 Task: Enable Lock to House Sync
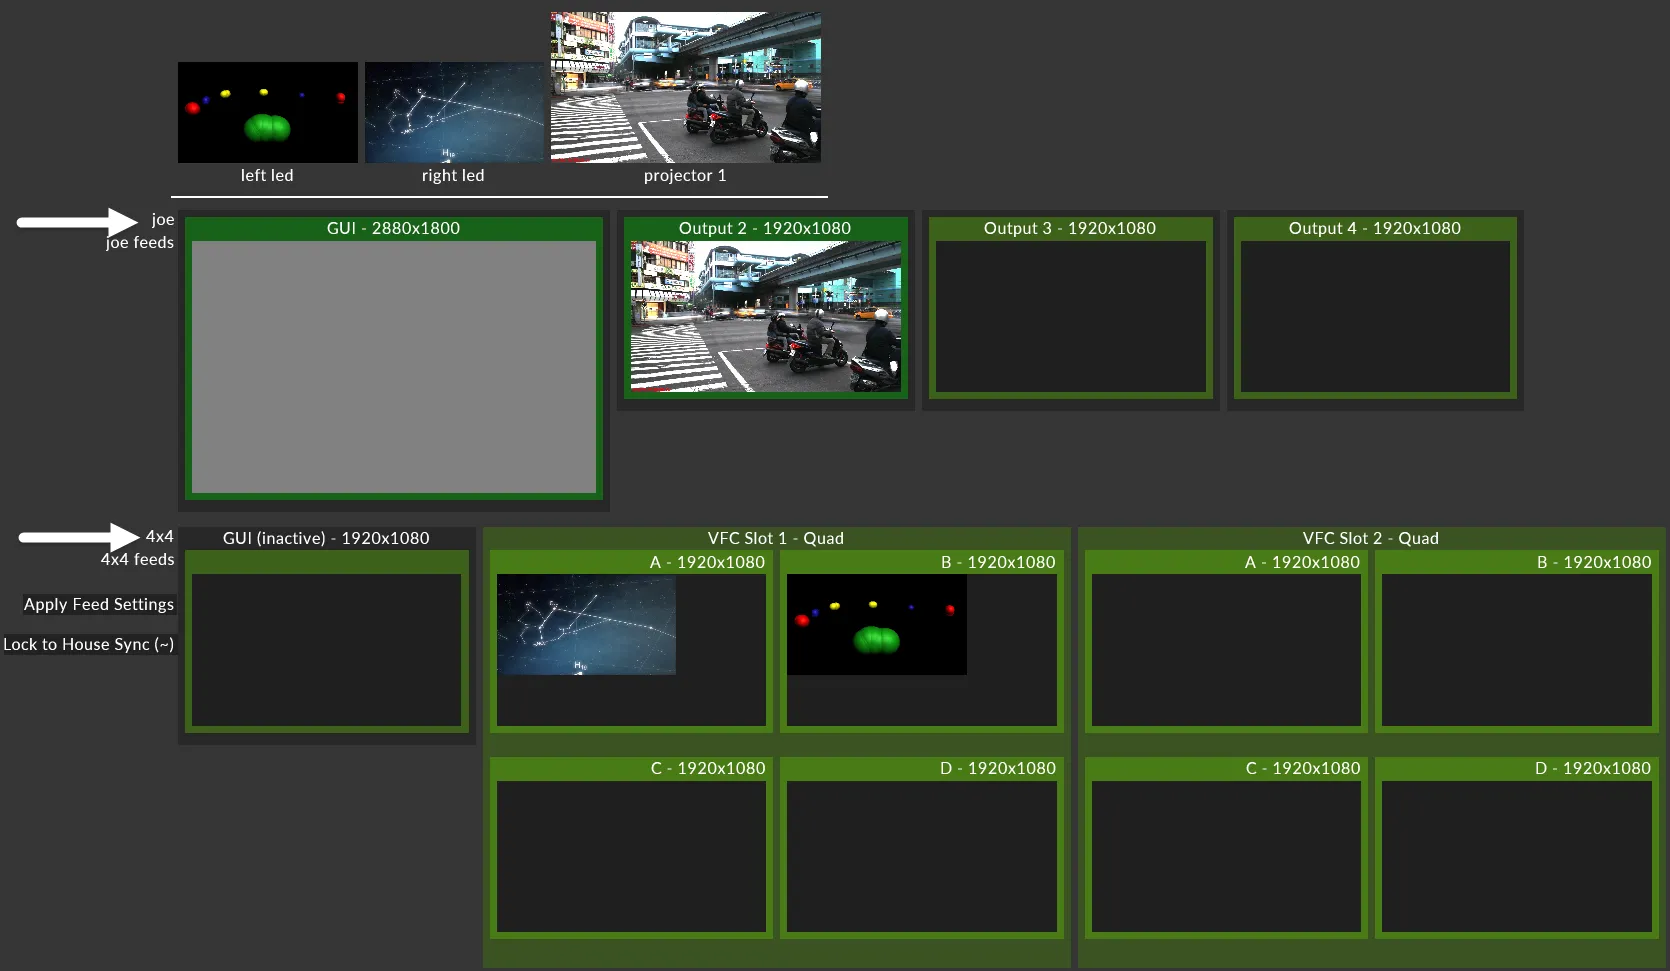[x=89, y=644]
